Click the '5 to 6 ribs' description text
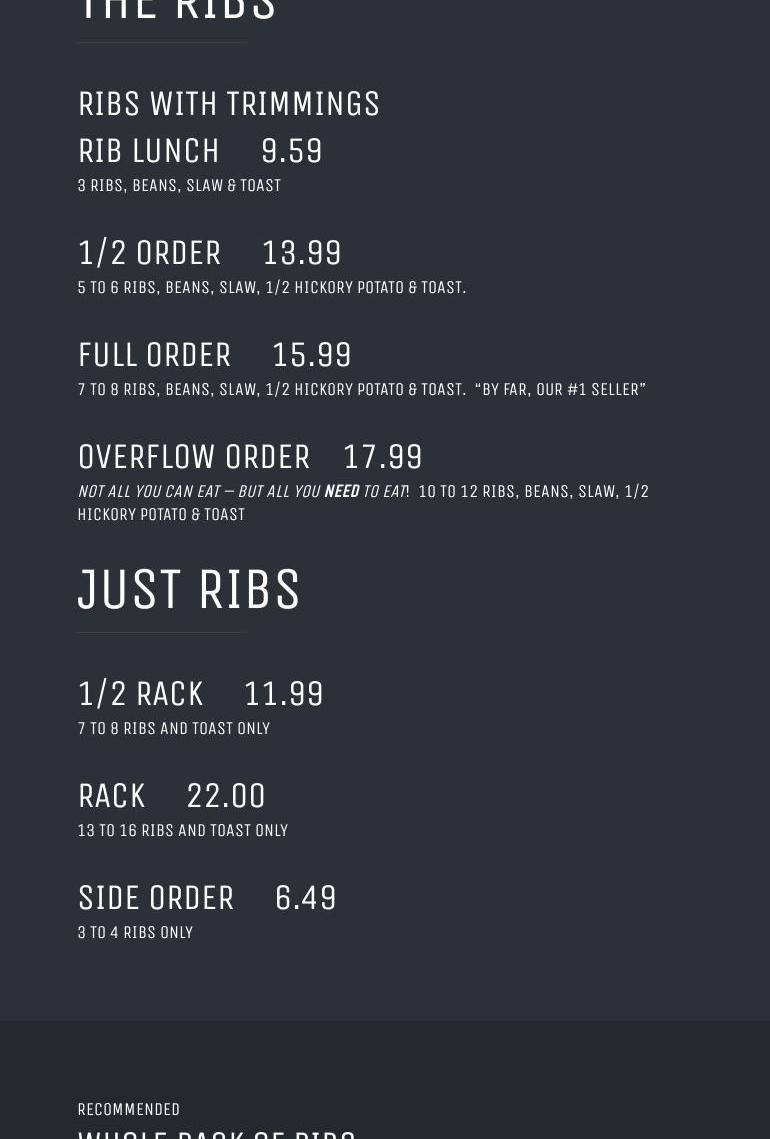This screenshot has width=770, height=1139. click(x=271, y=288)
